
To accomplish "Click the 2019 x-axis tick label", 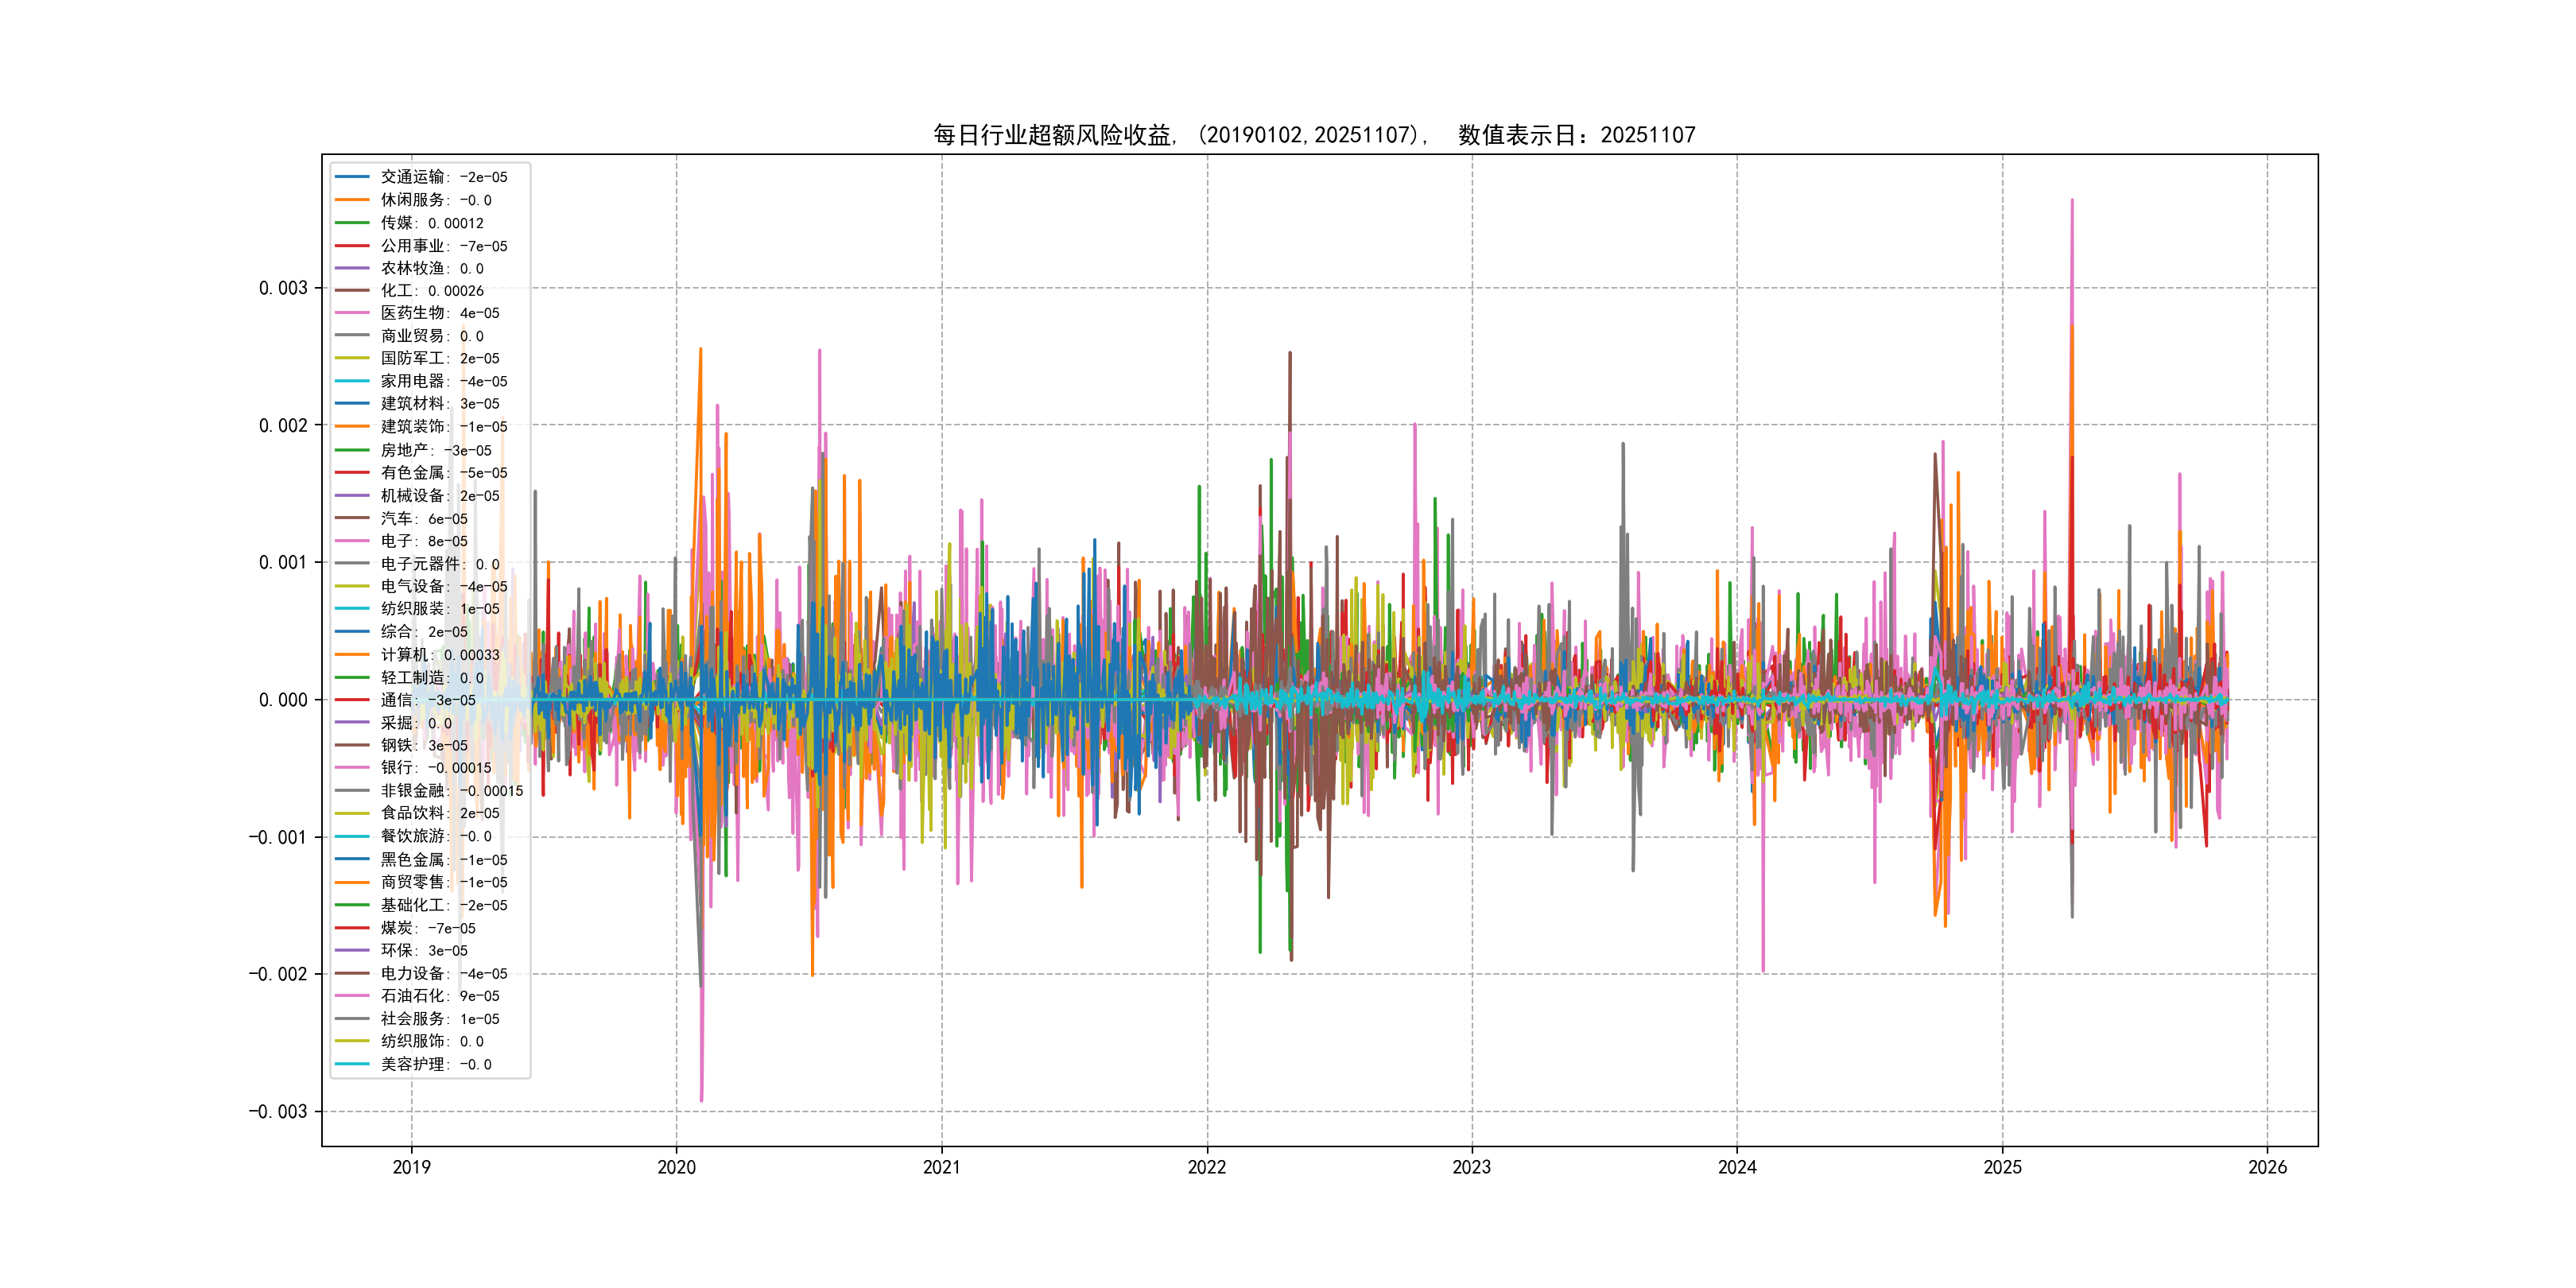I will (x=411, y=1167).
